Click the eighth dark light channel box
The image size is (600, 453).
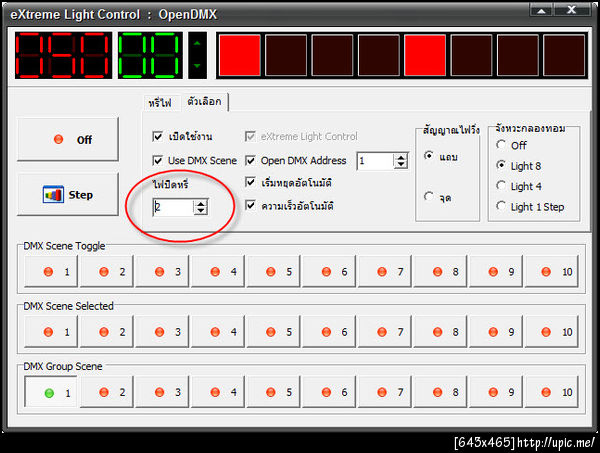click(x=564, y=55)
